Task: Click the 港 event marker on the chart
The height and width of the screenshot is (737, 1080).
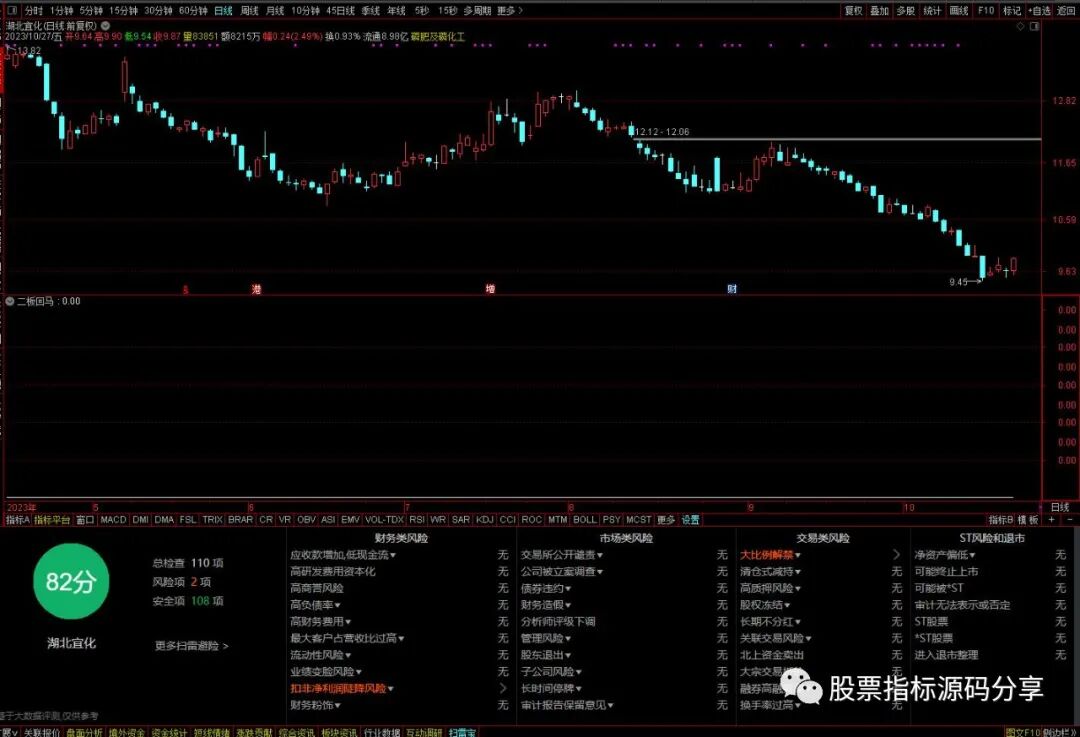Action: [256, 289]
